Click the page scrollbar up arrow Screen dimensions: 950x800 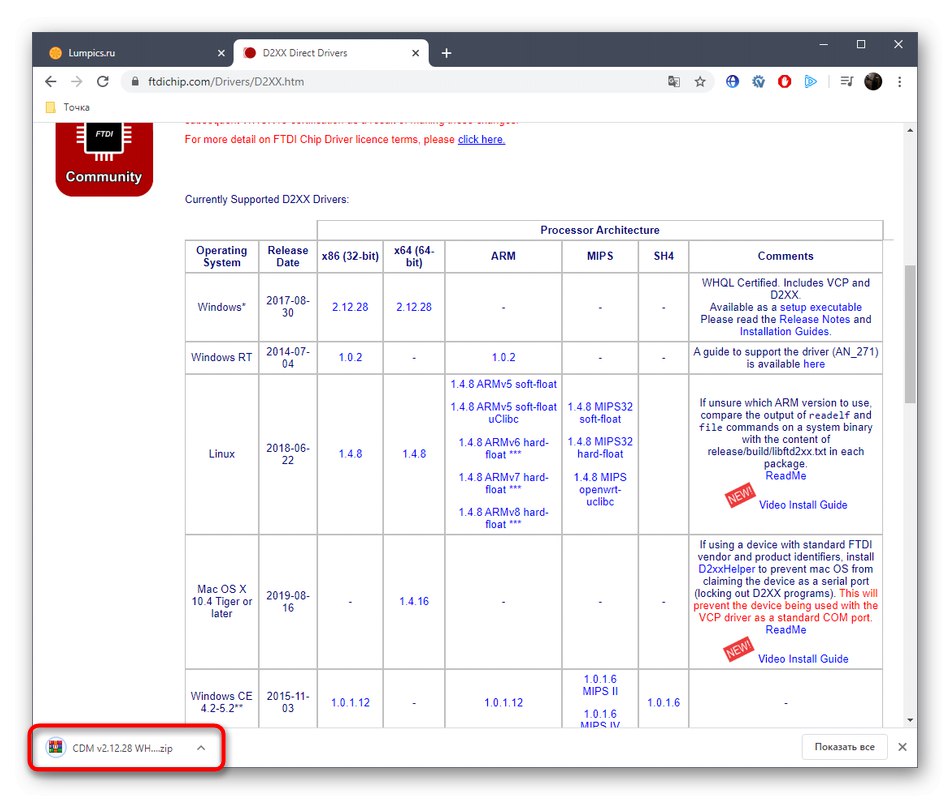click(910, 130)
